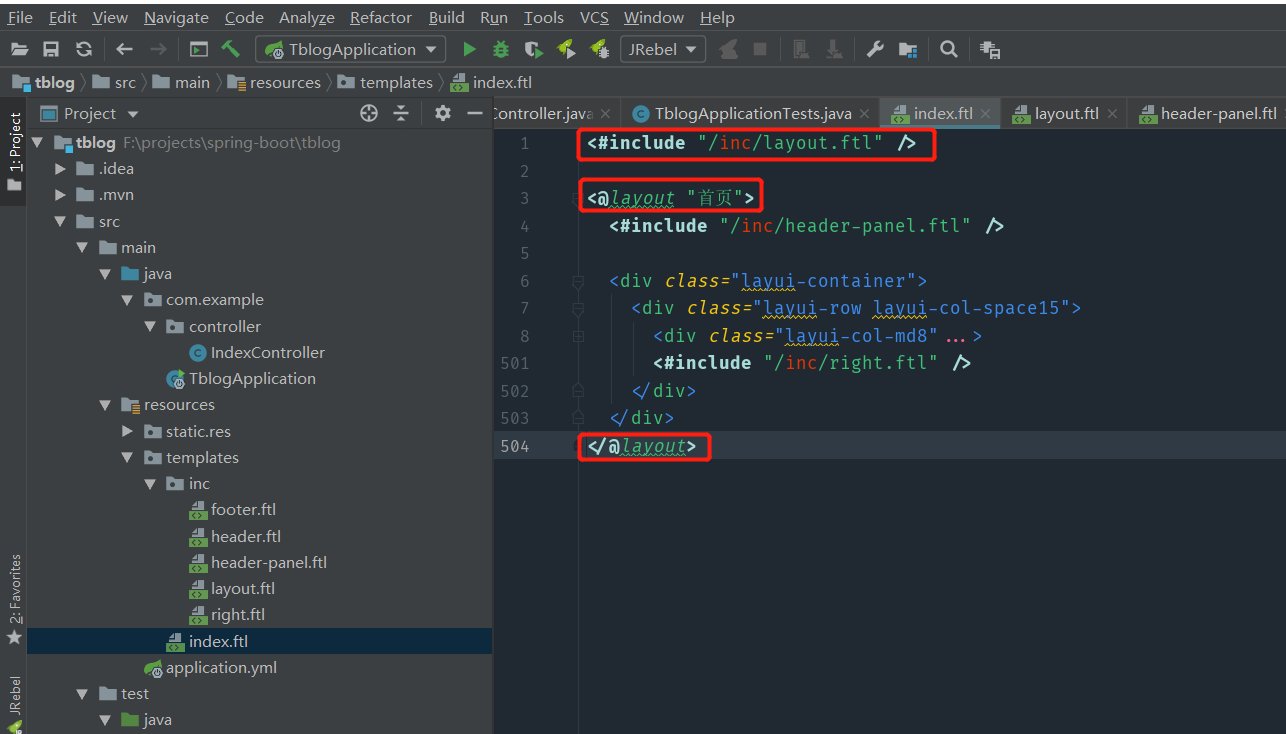
Task: Click the Build project hammer icon
Action: pyautogui.click(x=231, y=49)
